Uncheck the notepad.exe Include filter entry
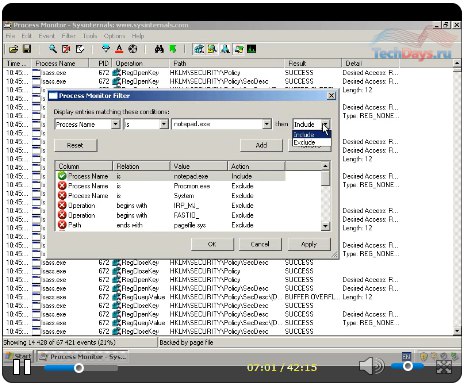Screen dimensions: 465x386 click(62, 176)
